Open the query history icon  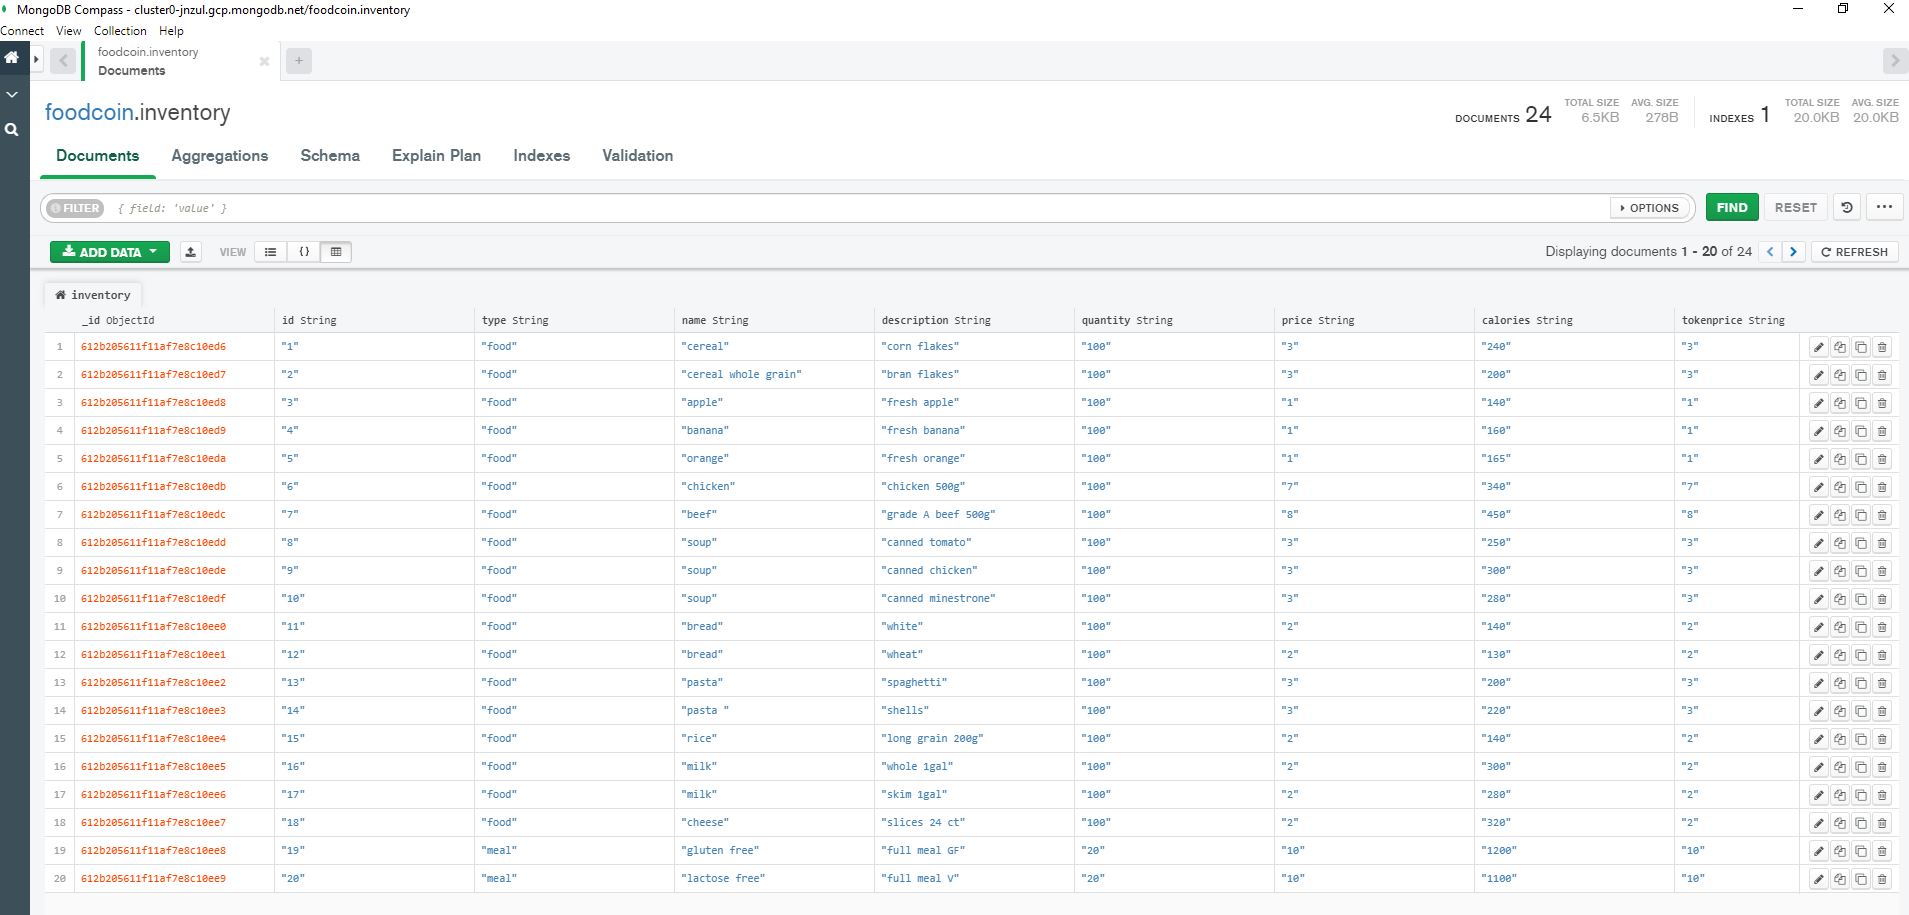coord(1847,208)
